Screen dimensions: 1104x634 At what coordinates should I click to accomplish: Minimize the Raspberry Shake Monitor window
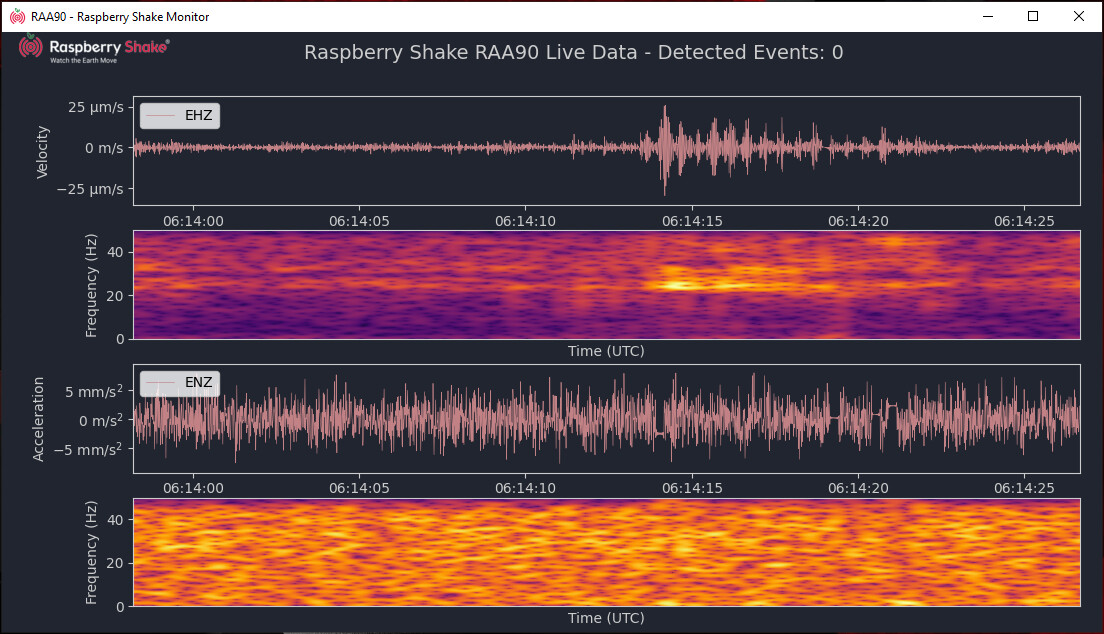988,16
